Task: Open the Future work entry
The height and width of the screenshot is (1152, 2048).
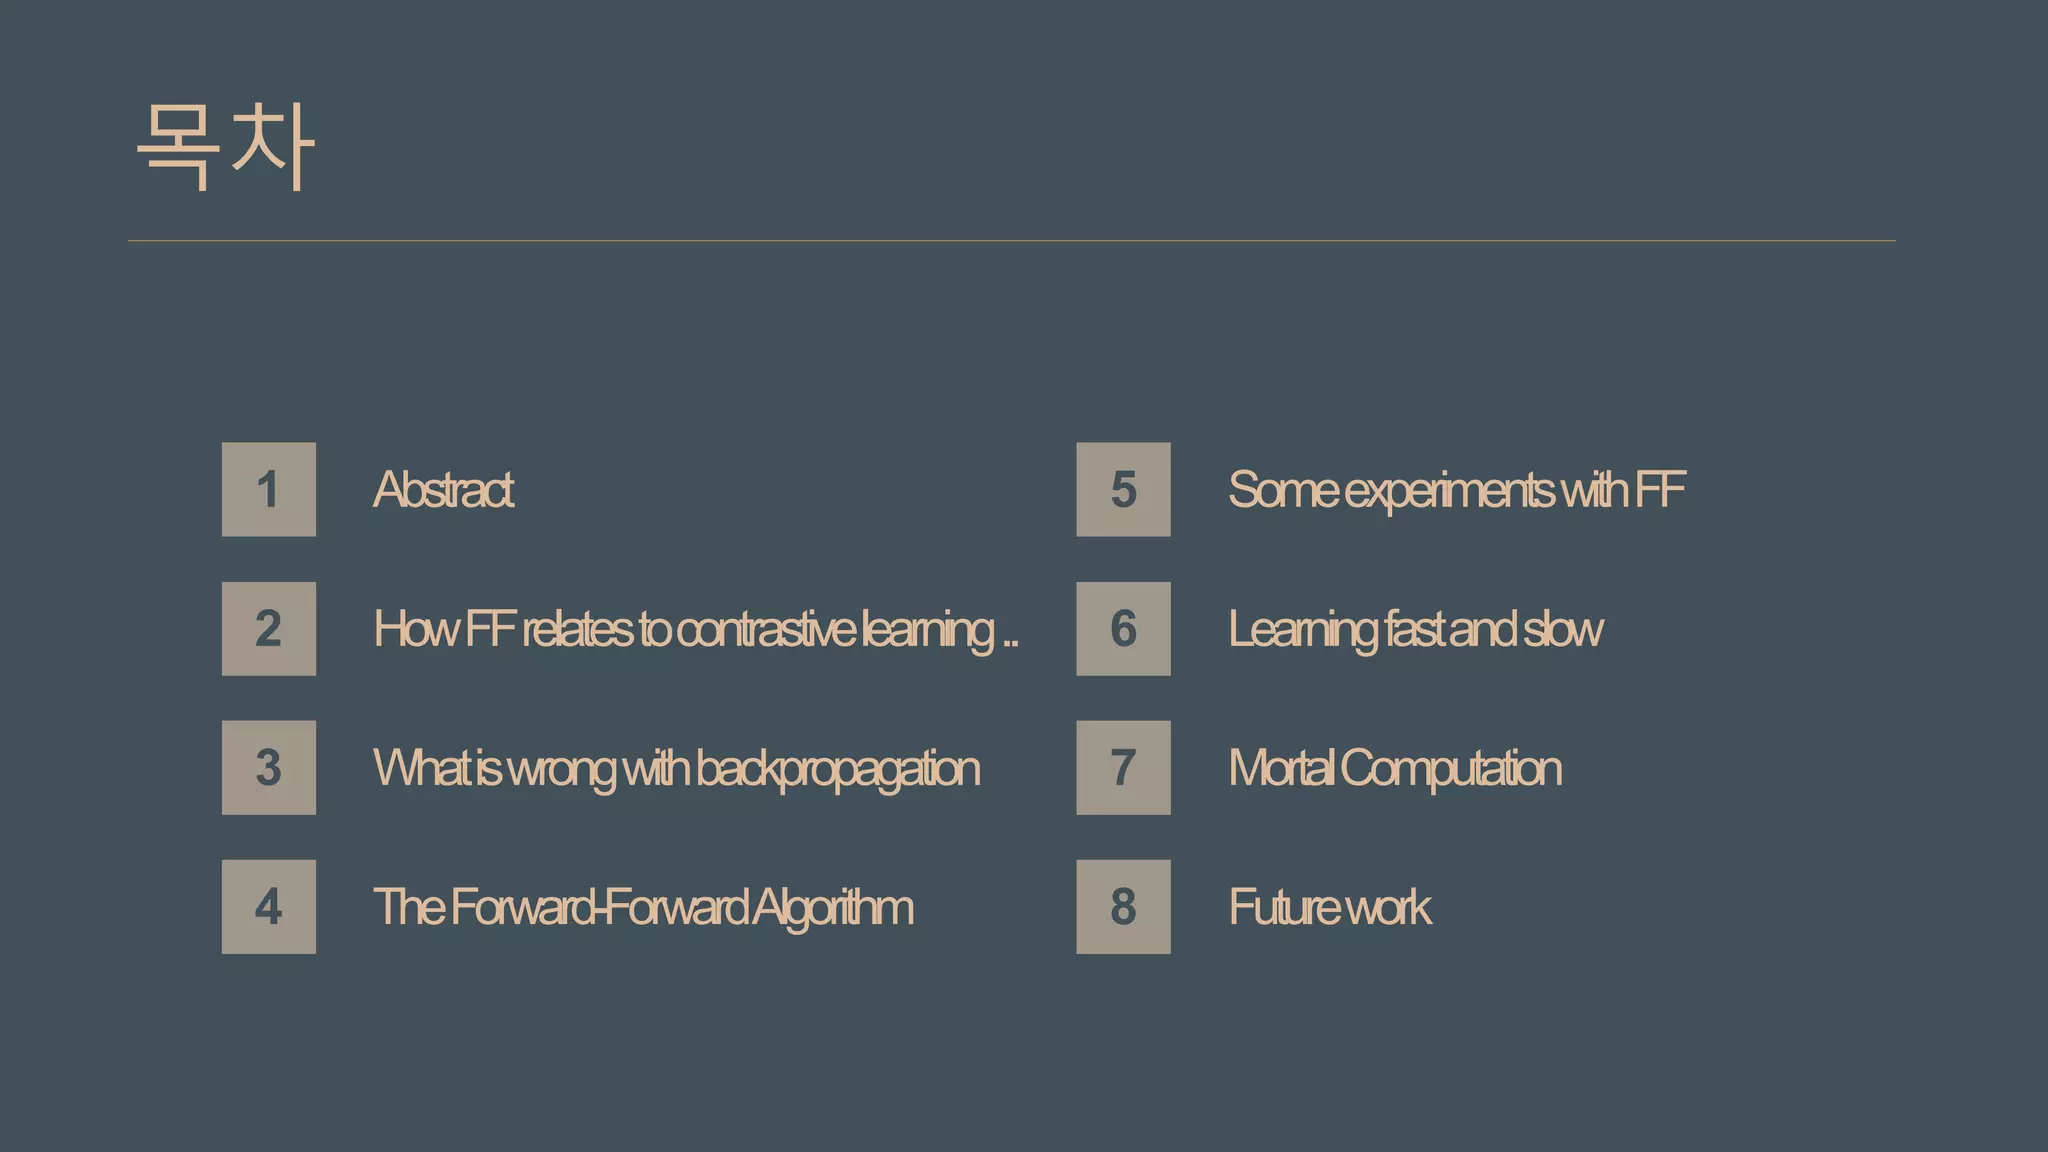Action: (x=1330, y=907)
